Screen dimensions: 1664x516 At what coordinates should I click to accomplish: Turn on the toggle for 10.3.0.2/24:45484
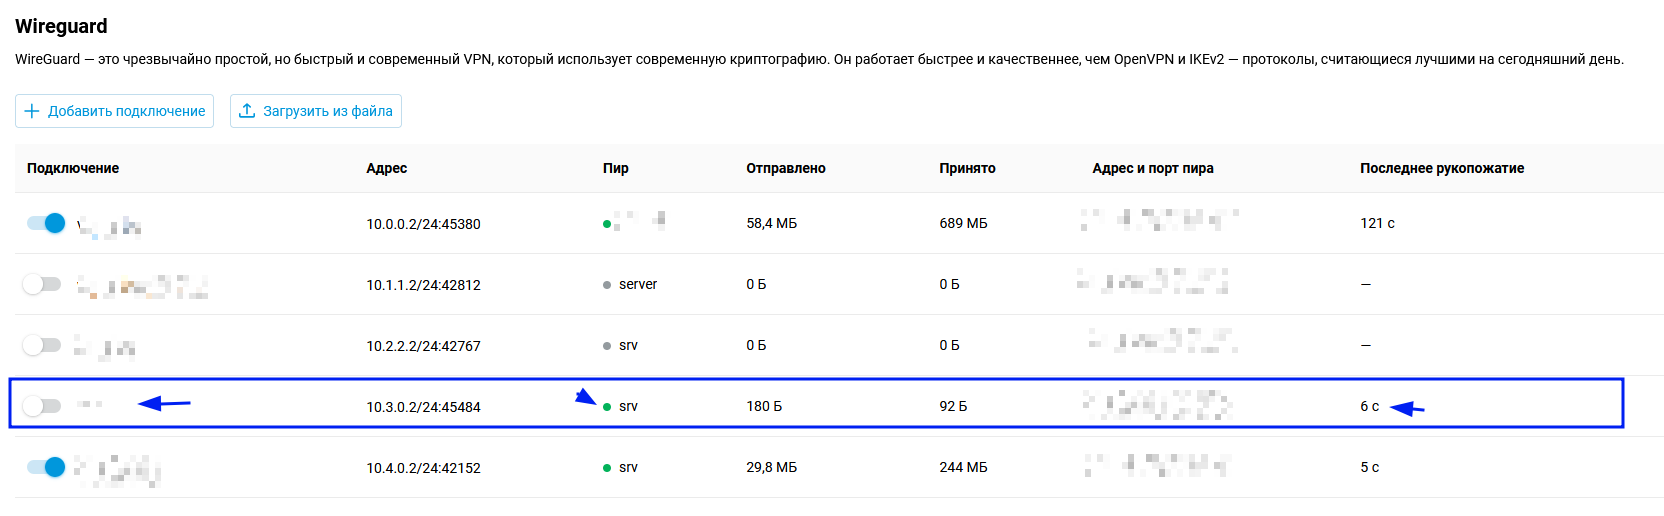[x=42, y=406]
